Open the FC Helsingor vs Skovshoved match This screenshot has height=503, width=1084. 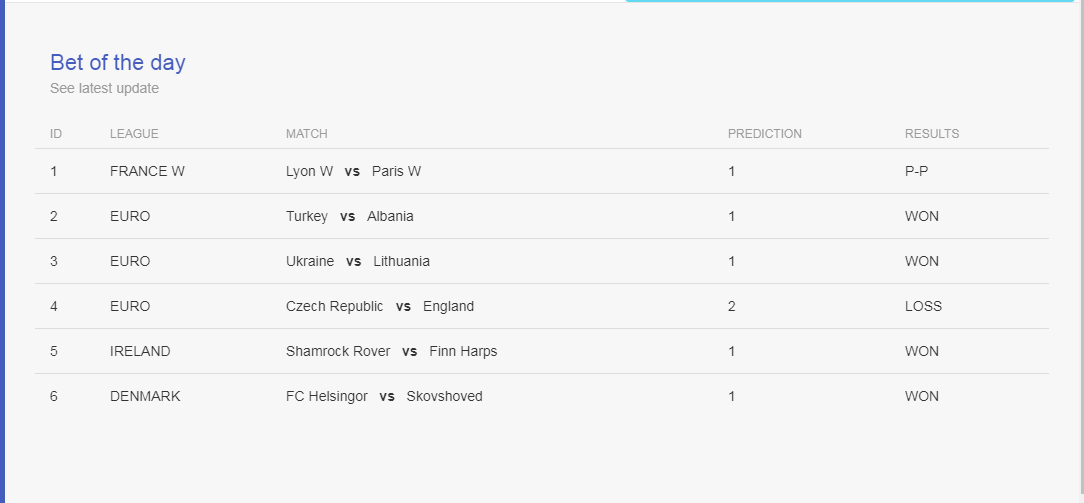point(384,397)
